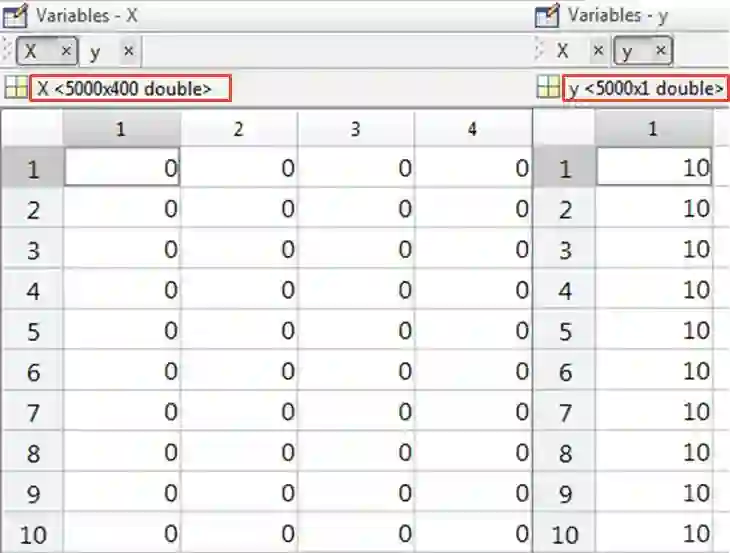Click cell row 10 column 2 in X table
The image size is (730, 553).
tap(239, 534)
